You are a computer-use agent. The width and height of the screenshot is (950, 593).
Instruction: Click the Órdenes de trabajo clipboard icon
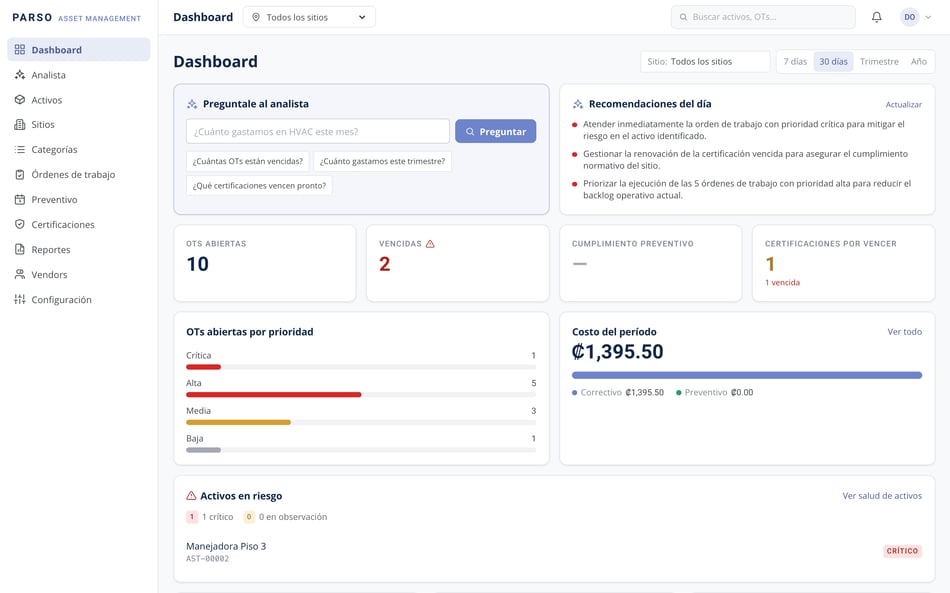20,174
